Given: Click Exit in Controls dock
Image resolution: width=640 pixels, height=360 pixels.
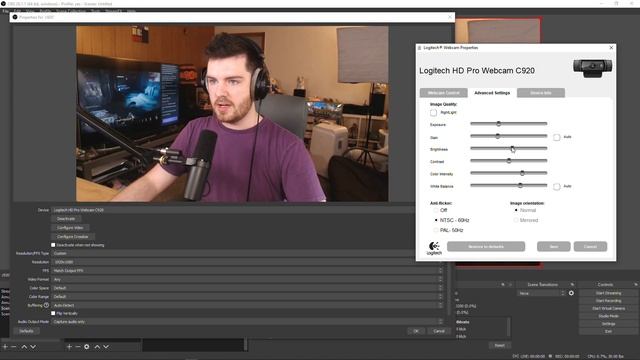Looking at the screenshot, I should click(608, 331).
